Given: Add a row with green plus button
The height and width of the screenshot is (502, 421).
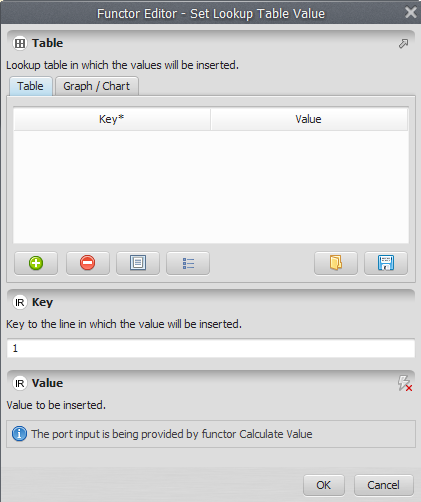Looking at the screenshot, I should click(x=36, y=263).
